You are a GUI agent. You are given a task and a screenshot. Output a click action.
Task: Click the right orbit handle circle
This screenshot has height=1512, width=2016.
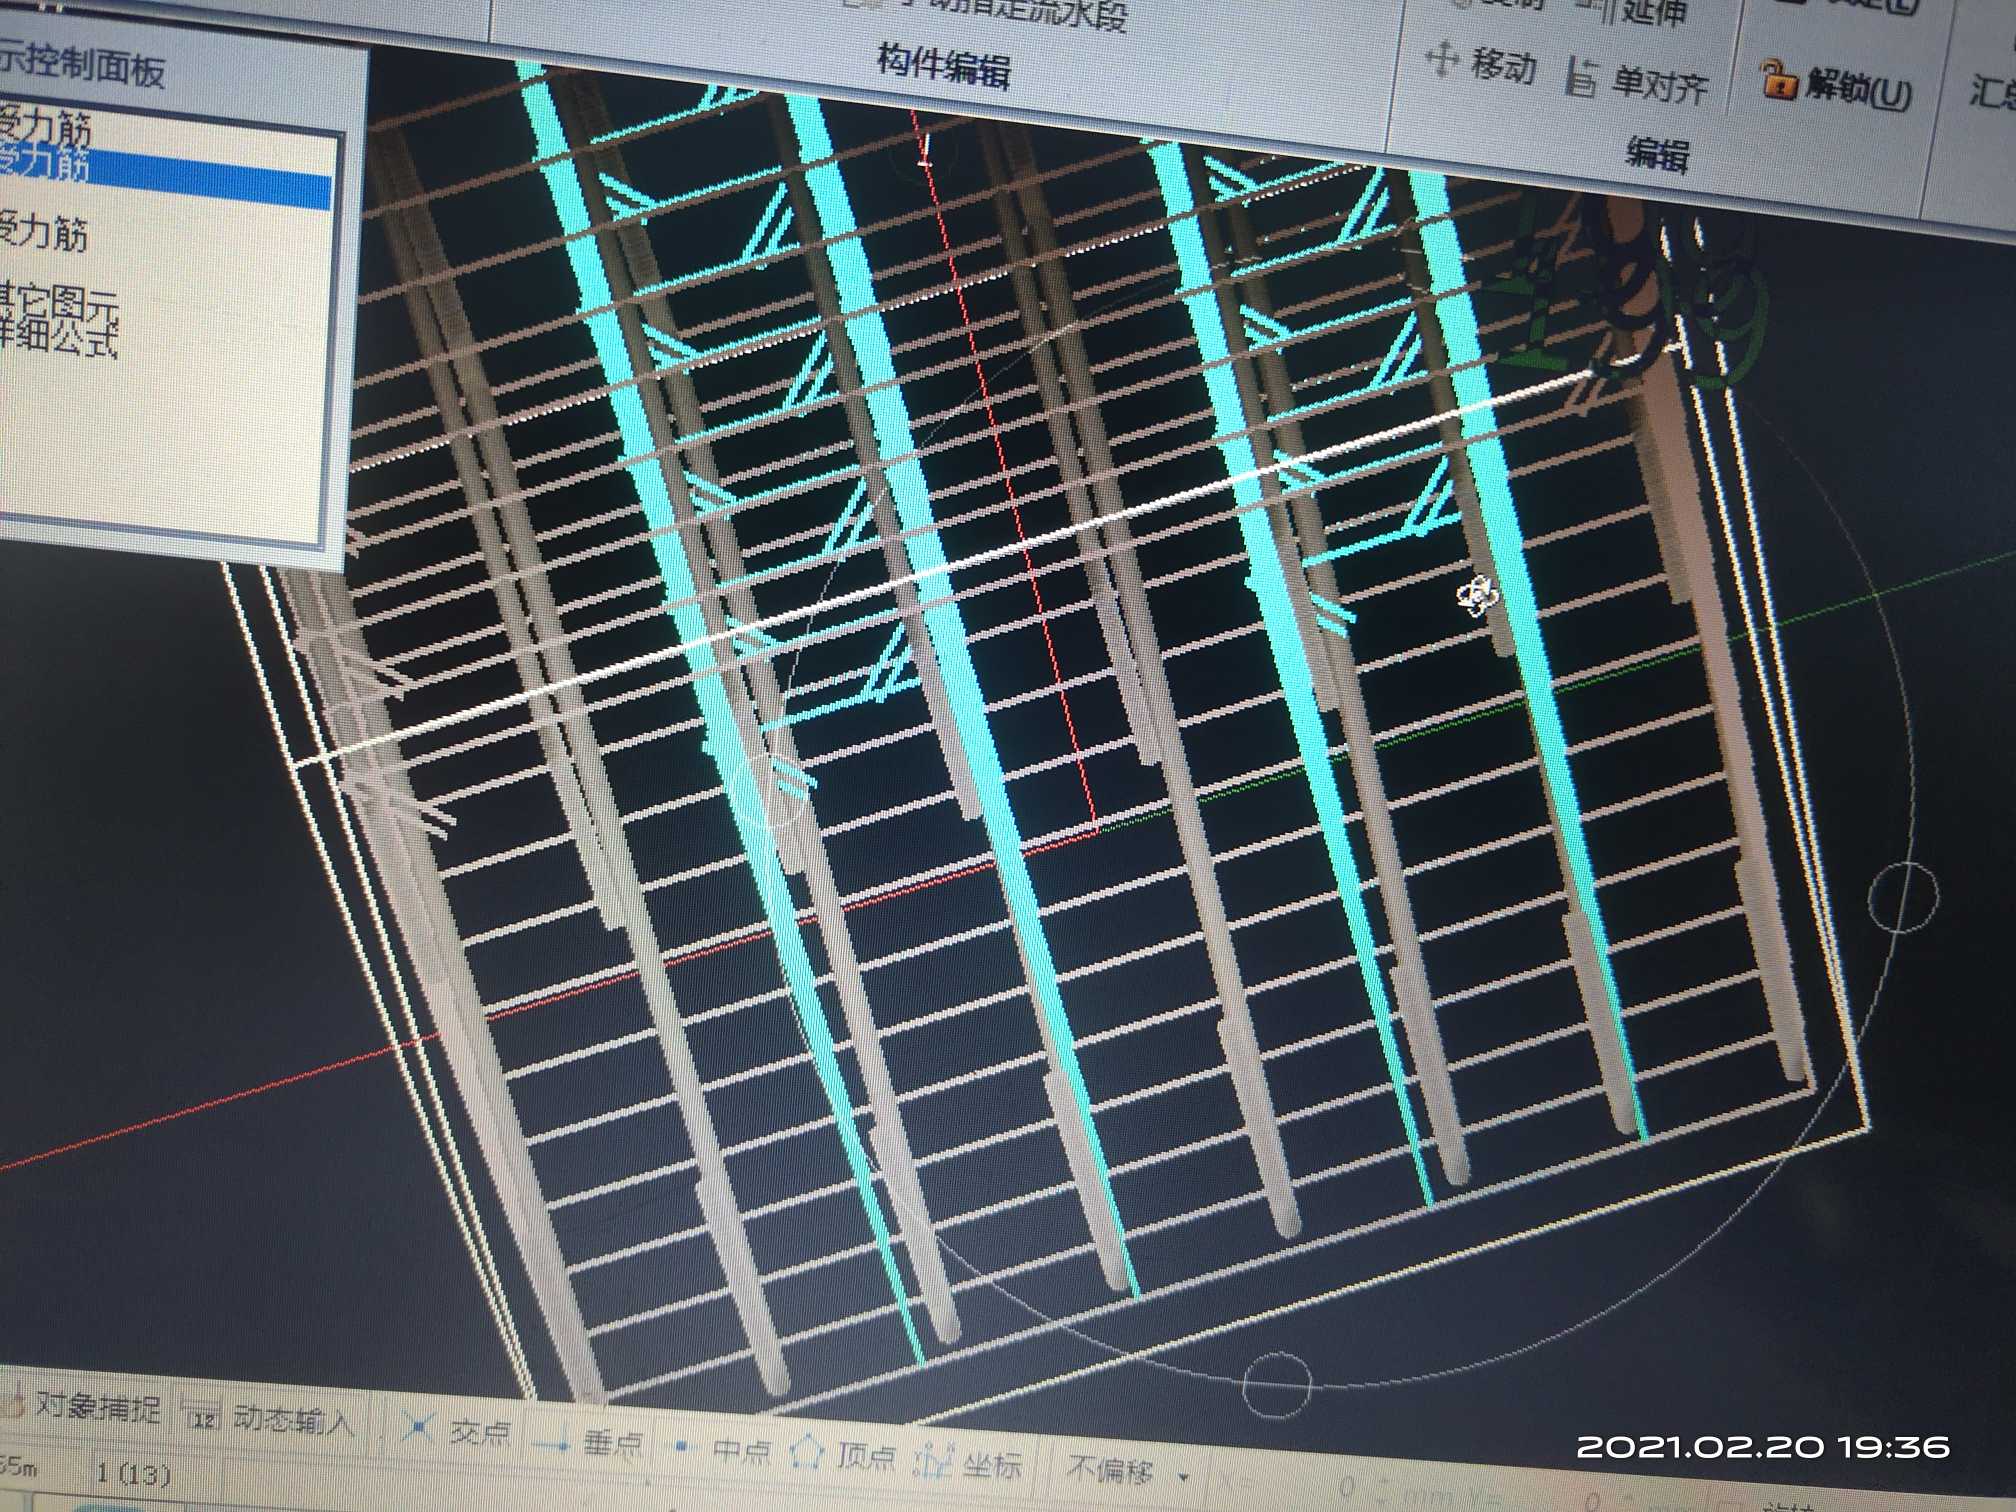pyautogui.click(x=1903, y=897)
